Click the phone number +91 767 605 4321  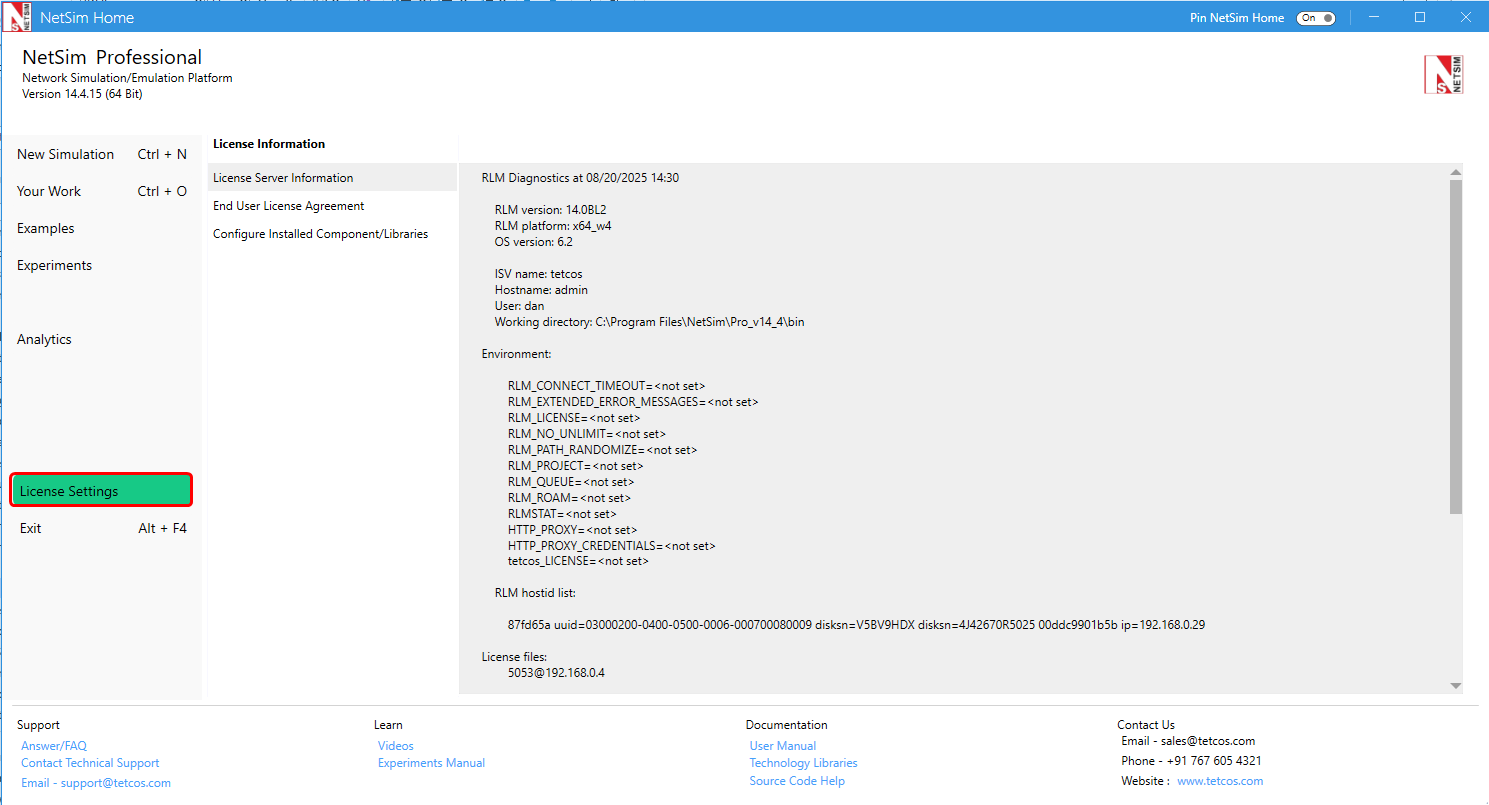pyautogui.click(x=1214, y=761)
